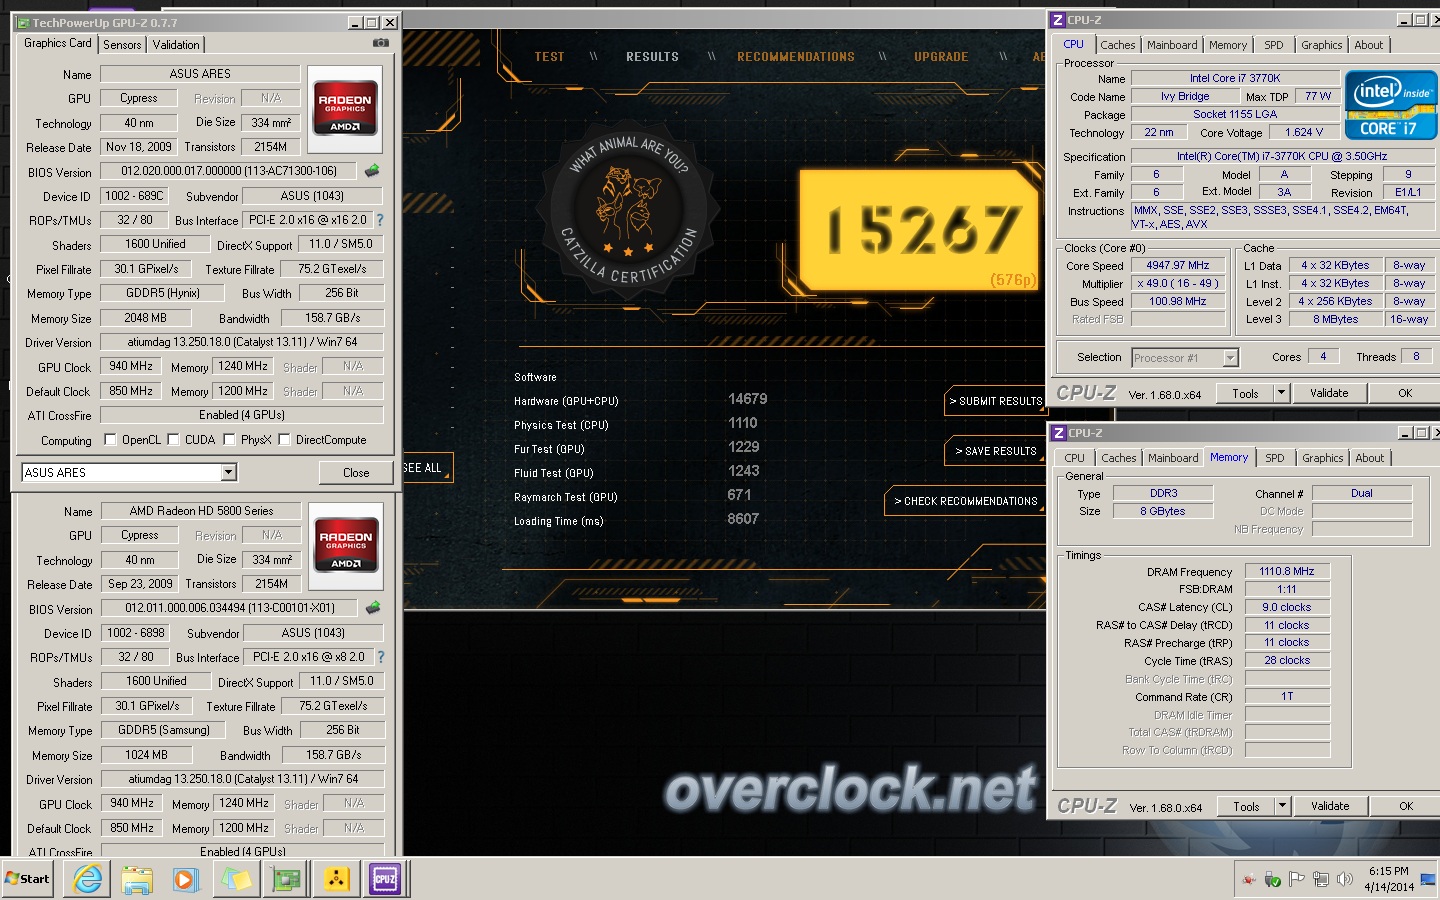Click the green security tray icon
Image resolution: width=1440 pixels, height=900 pixels.
(x=1273, y=880)
